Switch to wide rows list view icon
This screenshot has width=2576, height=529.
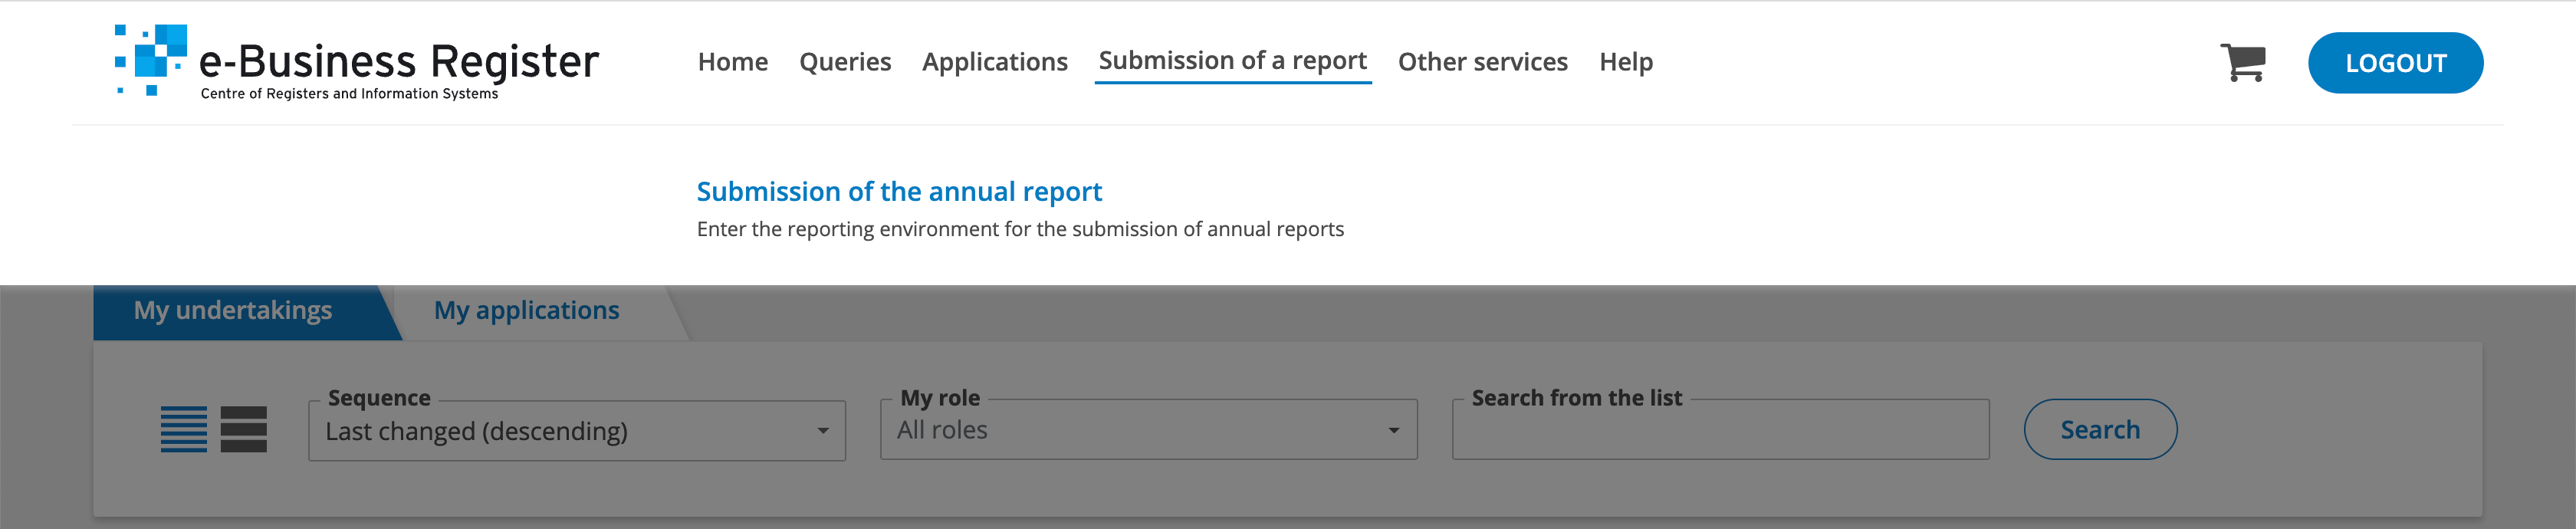(x=243, y=429)
